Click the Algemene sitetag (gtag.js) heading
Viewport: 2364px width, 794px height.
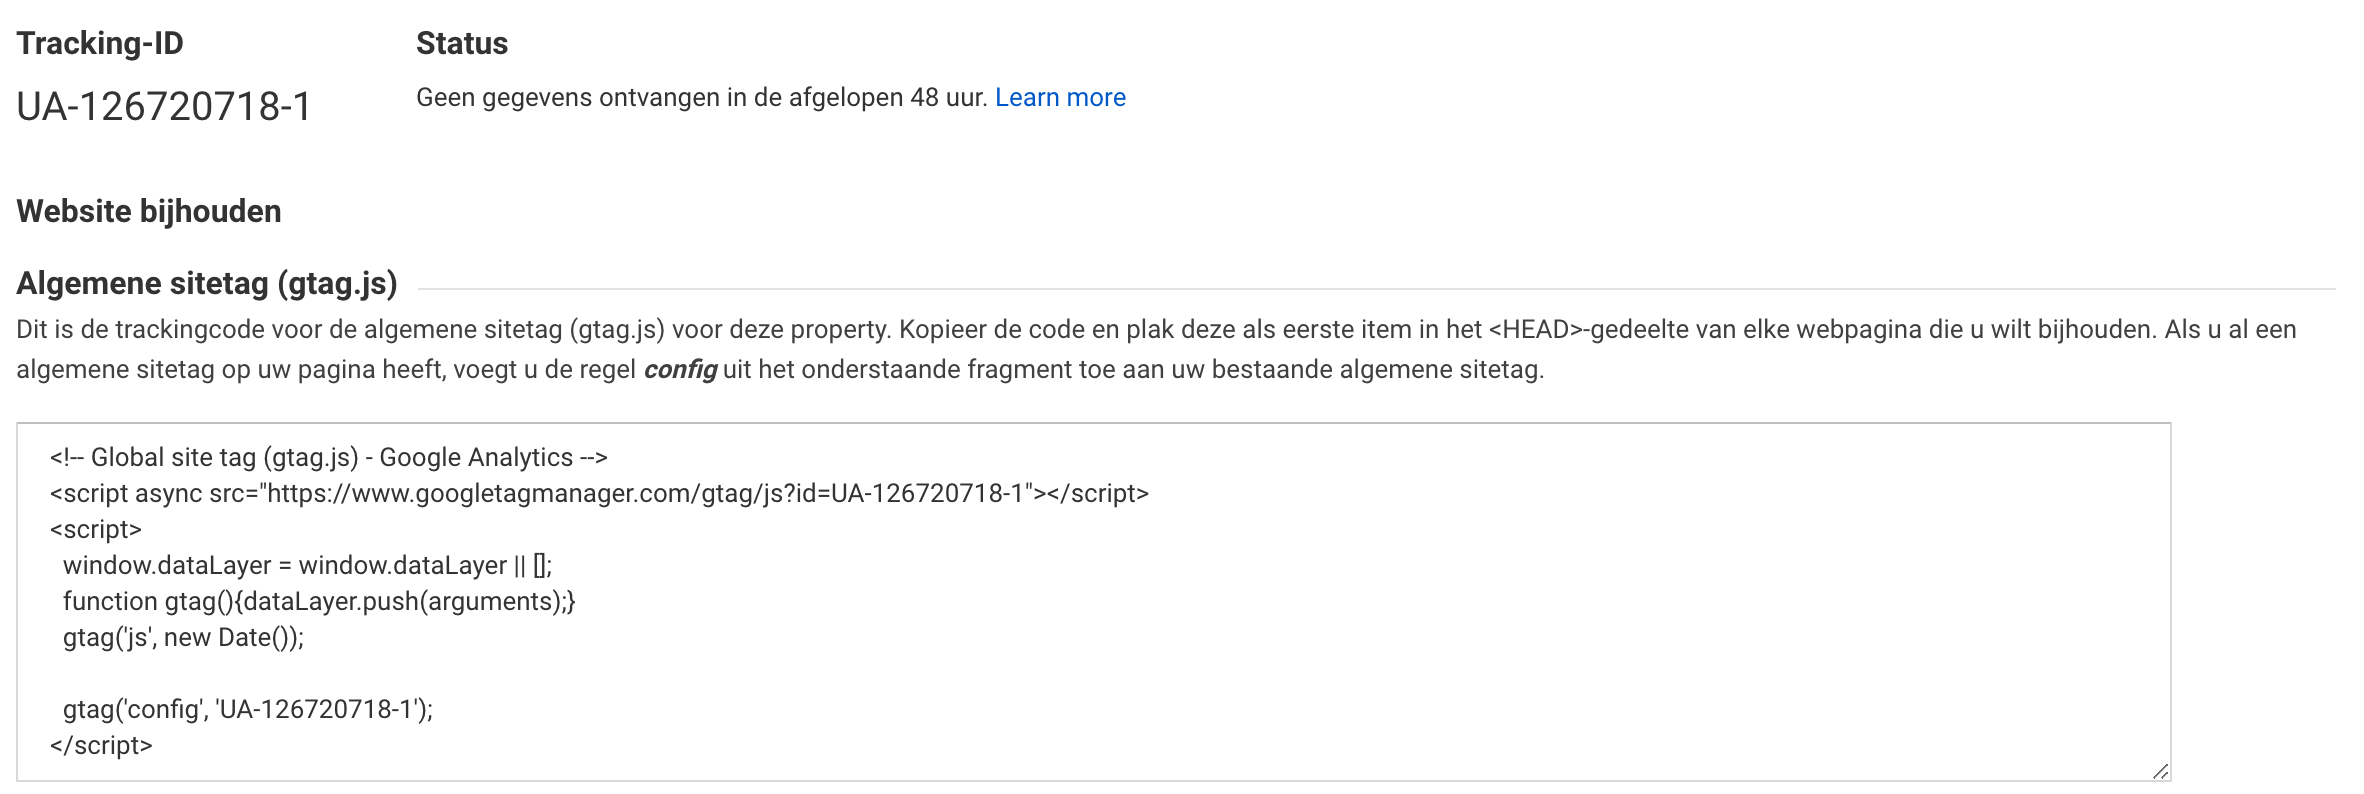207,283
